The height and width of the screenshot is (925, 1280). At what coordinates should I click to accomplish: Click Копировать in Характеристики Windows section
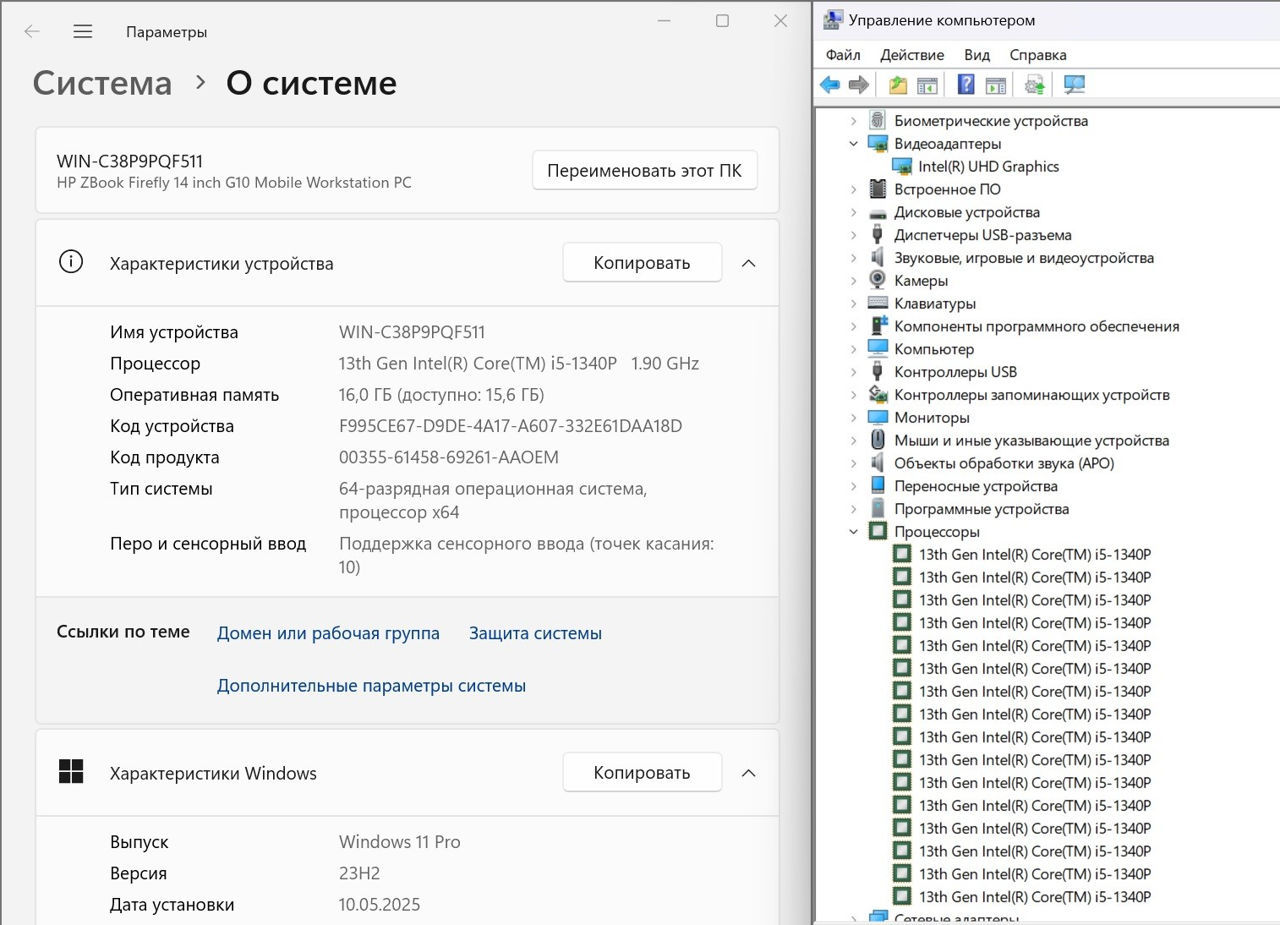642,773
